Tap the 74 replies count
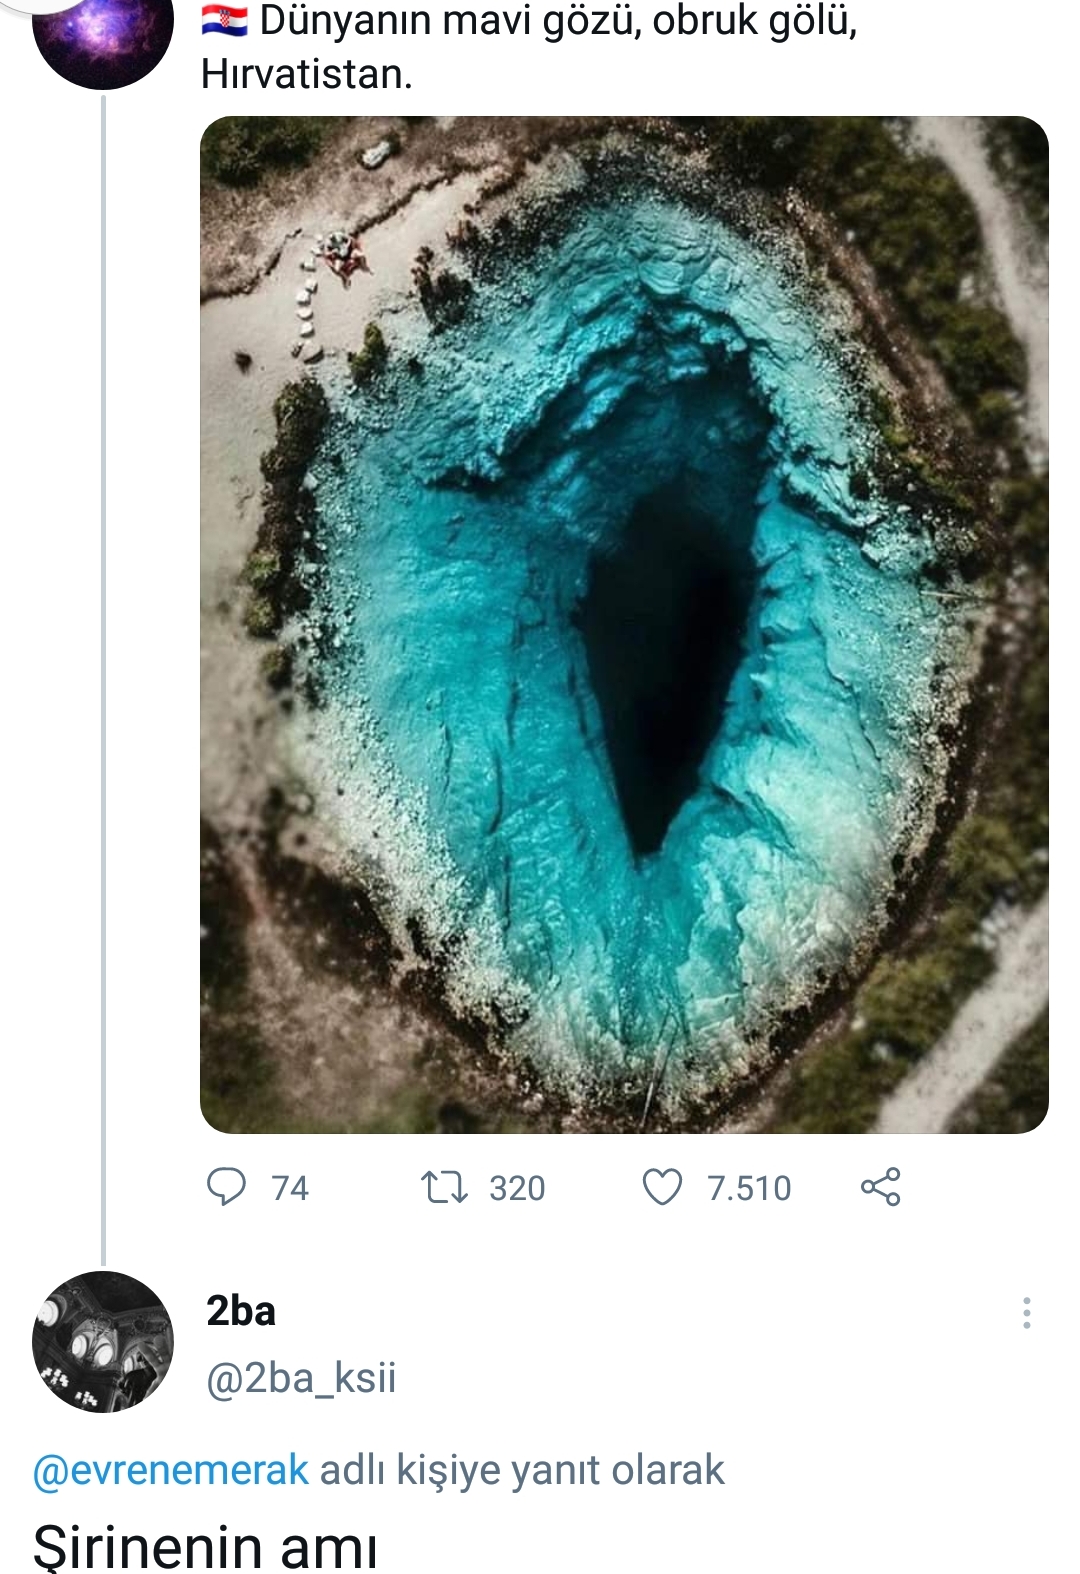 point(290,1188)
